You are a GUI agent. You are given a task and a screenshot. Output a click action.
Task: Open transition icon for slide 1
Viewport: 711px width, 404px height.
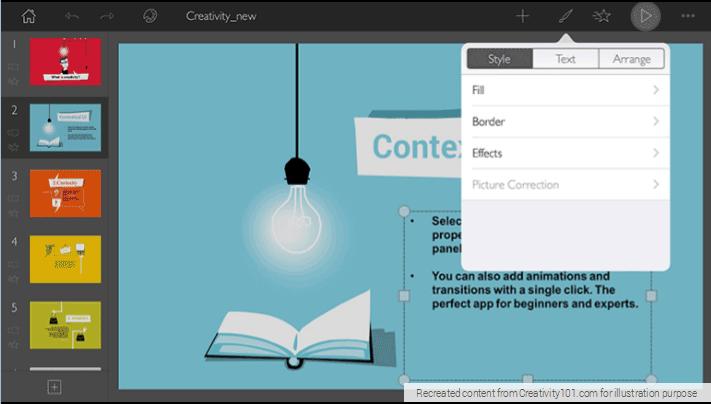click(x=14, y=67)
